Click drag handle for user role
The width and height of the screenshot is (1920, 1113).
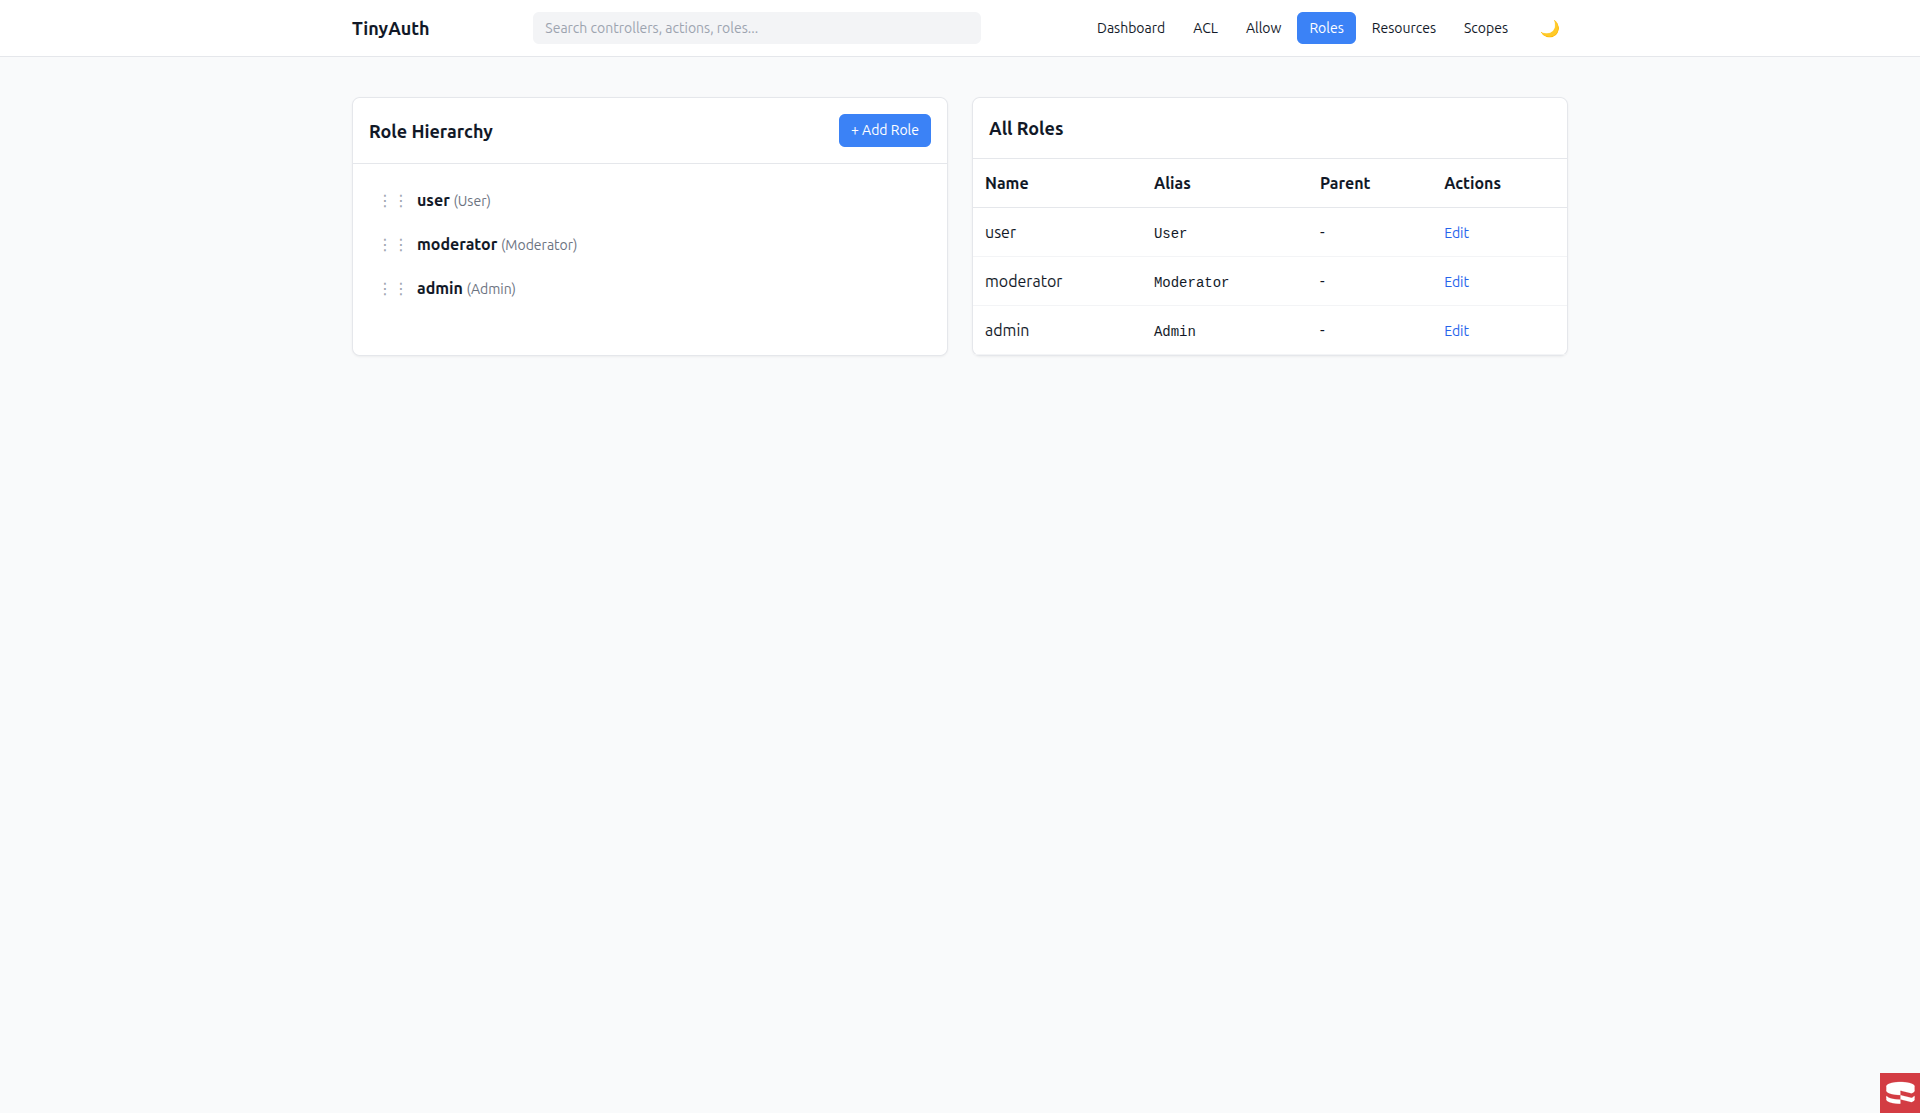click(x=392, y=201)
